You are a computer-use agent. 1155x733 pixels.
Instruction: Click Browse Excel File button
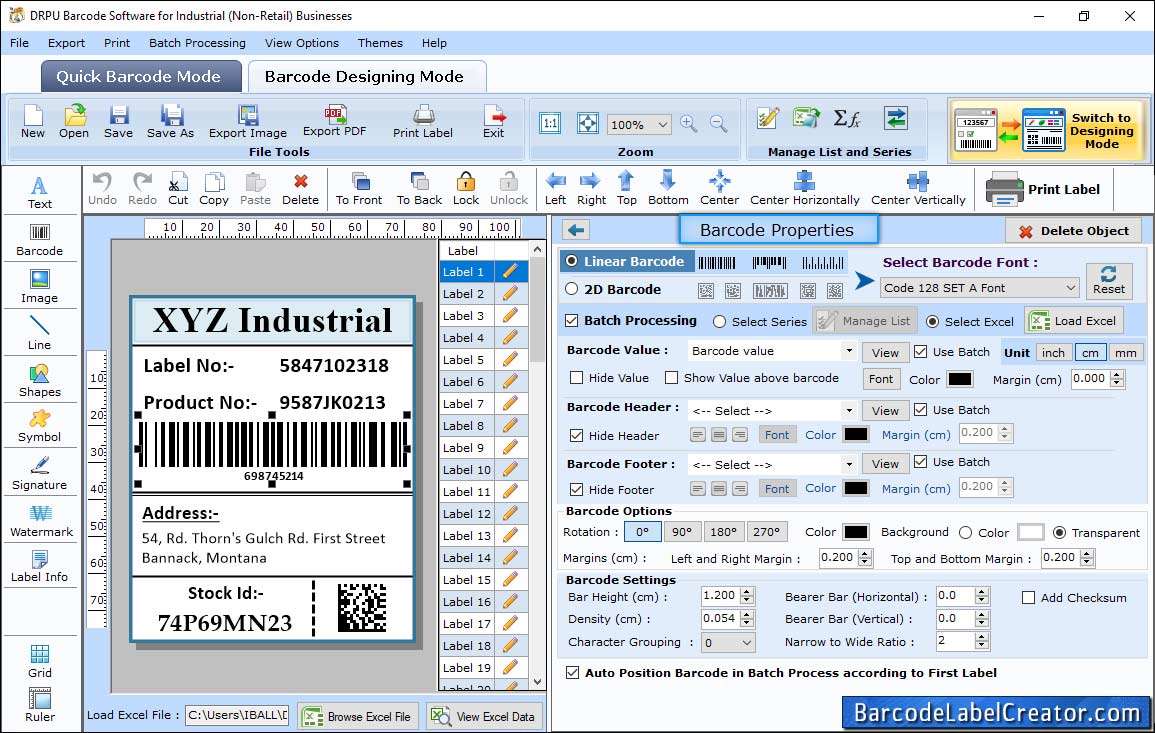point(358,716)
